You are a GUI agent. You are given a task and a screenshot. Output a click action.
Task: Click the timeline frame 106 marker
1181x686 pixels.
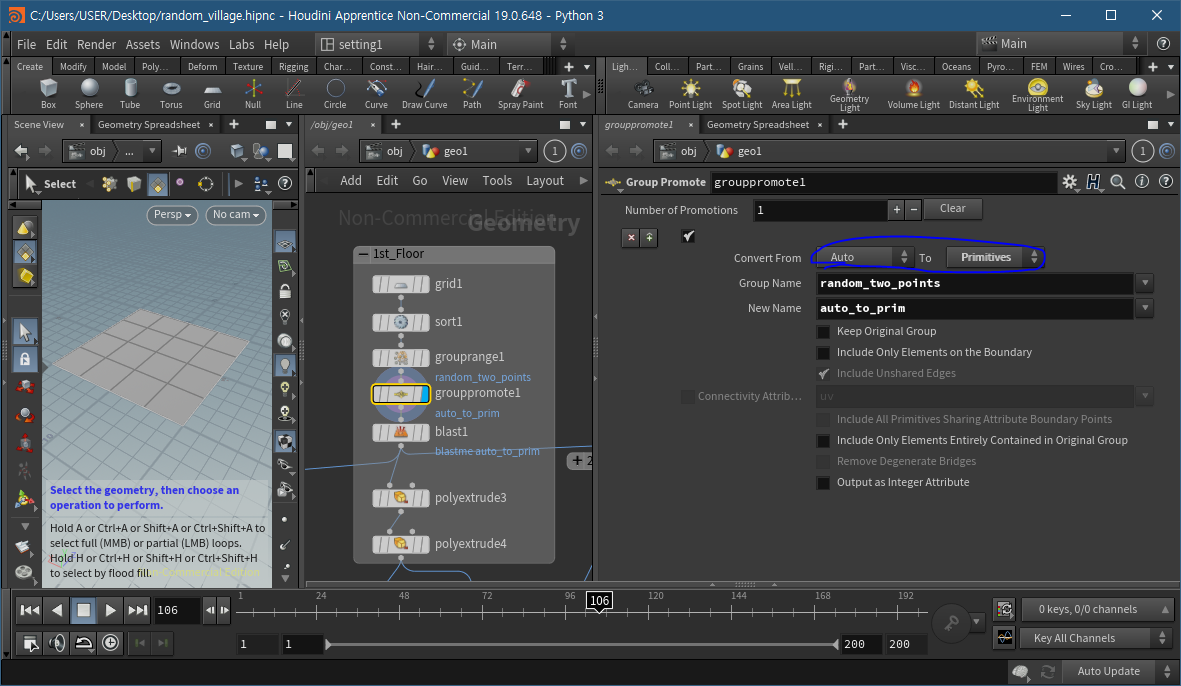pos(599,600)
